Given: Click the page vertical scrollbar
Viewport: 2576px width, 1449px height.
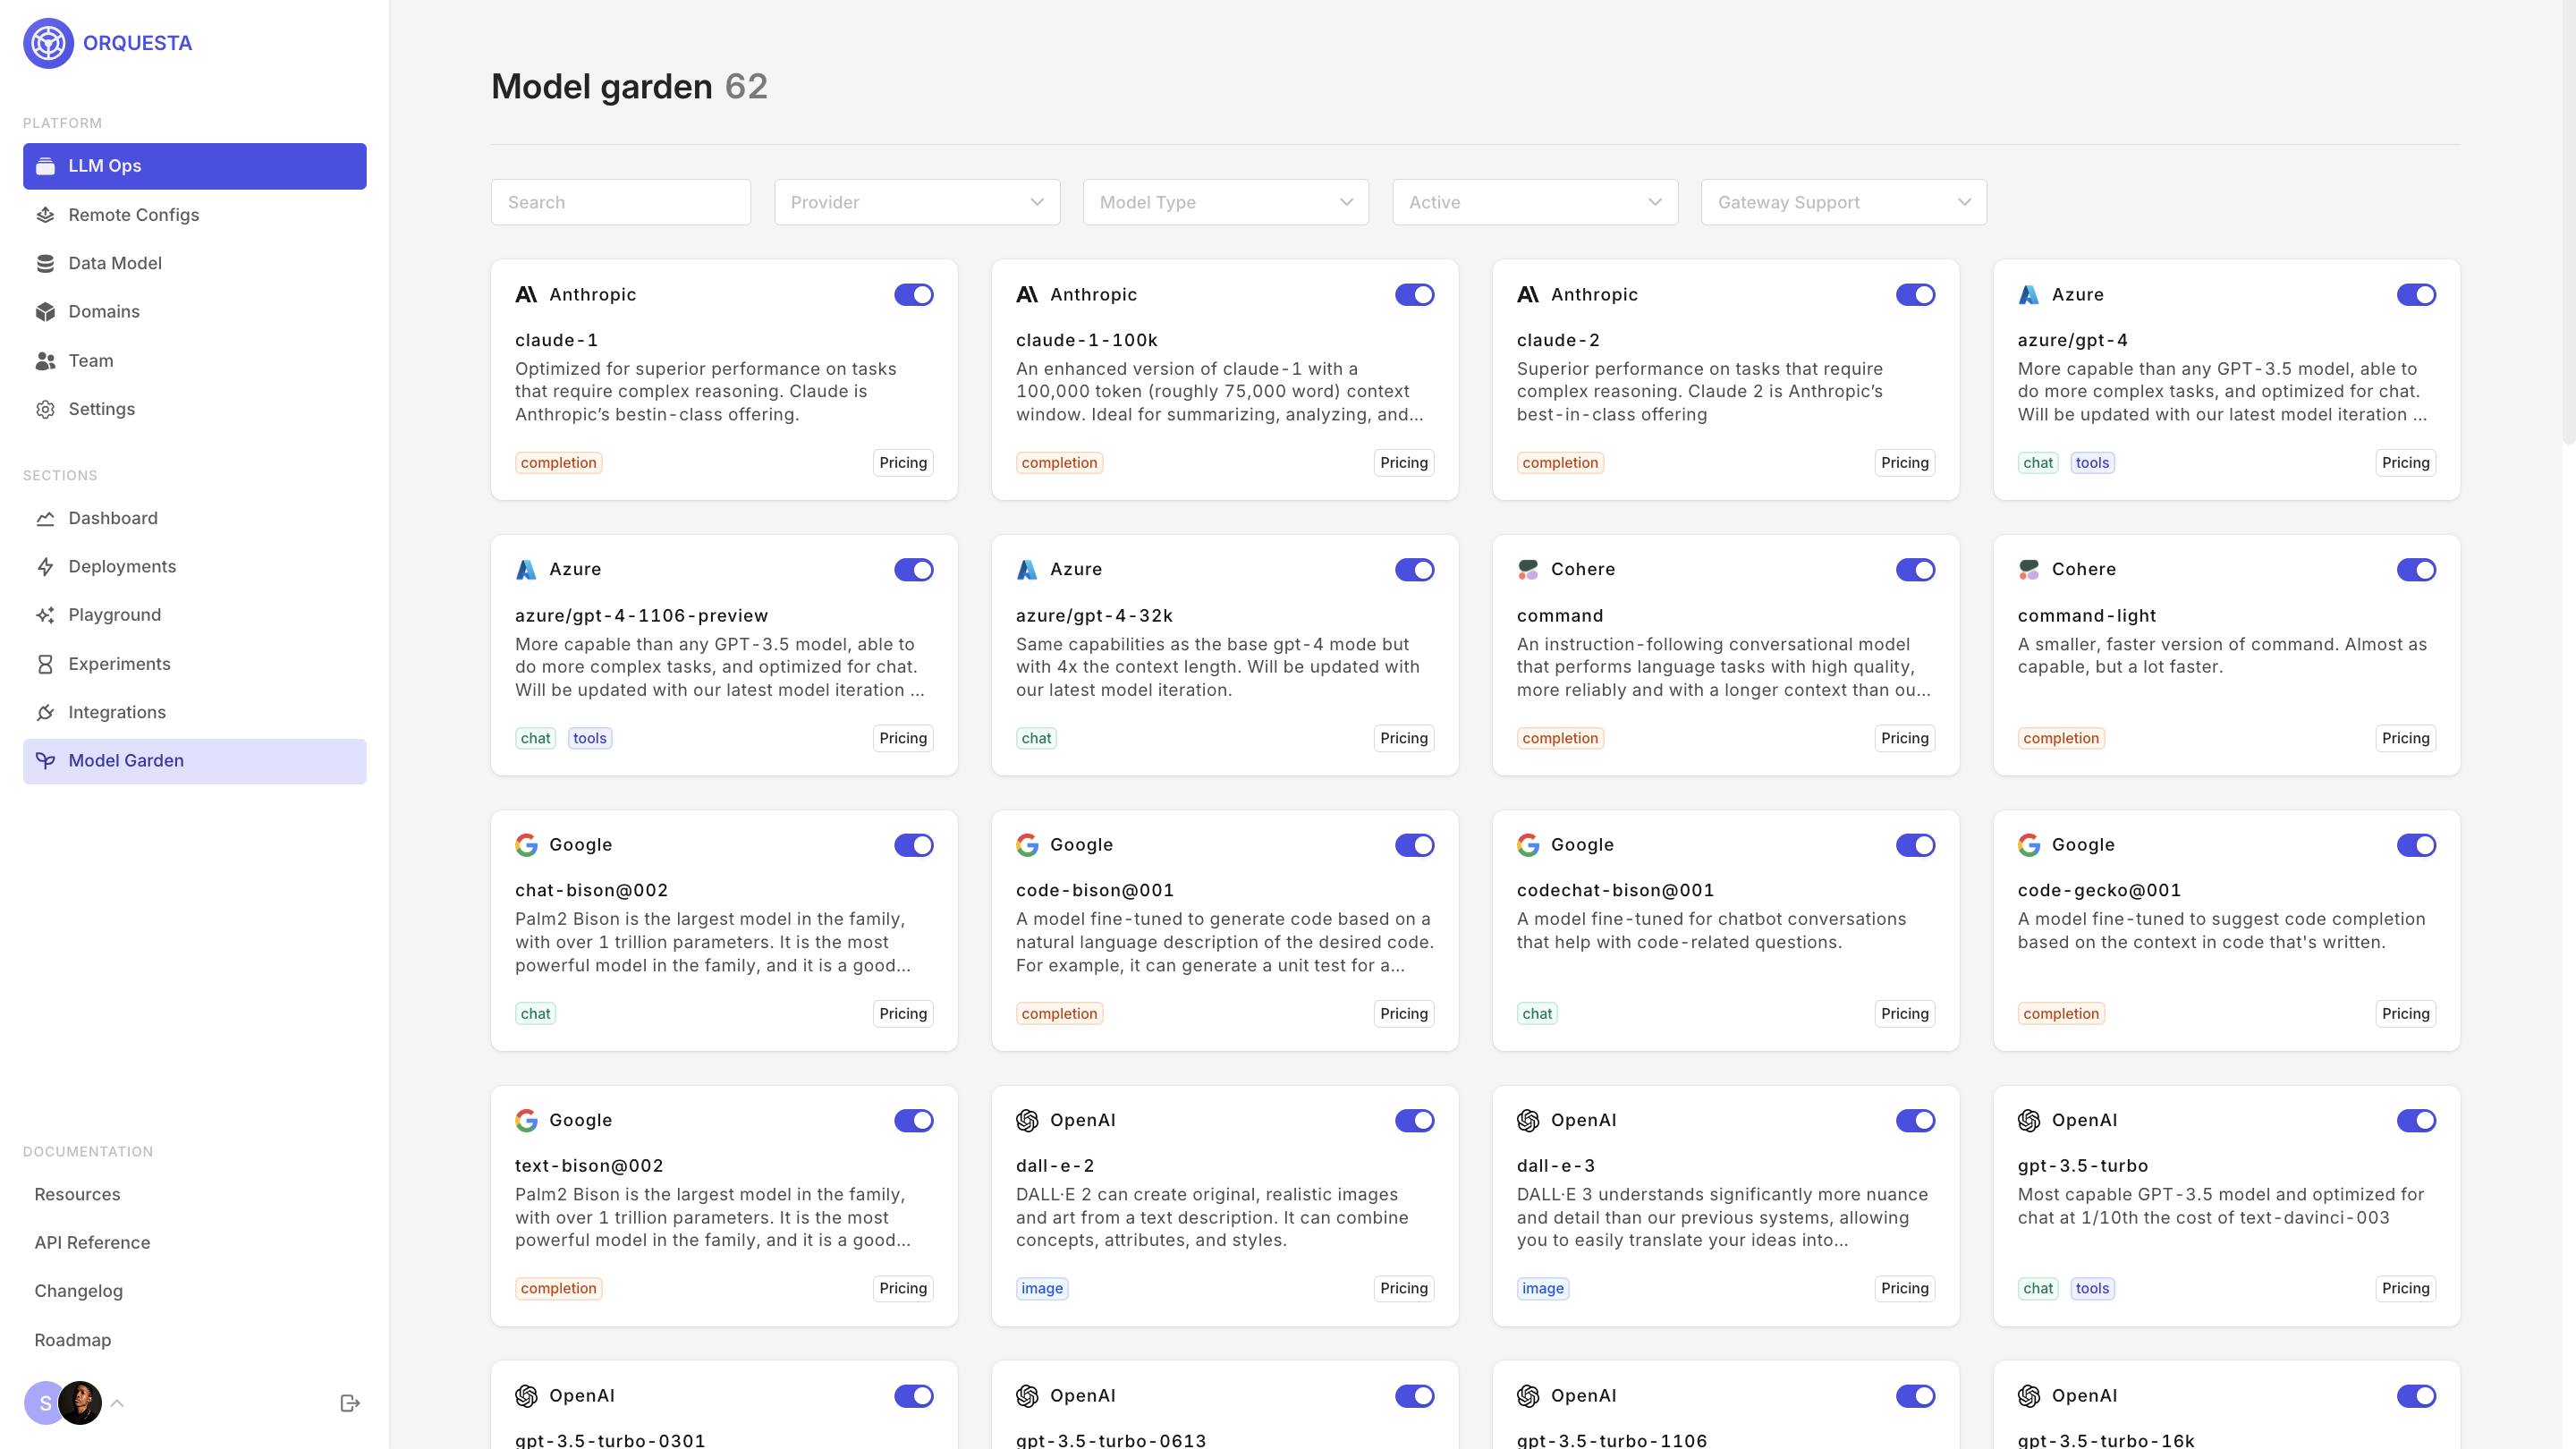Looking at the screenshot, I should pyautogui.click(x=2568, y=220).
